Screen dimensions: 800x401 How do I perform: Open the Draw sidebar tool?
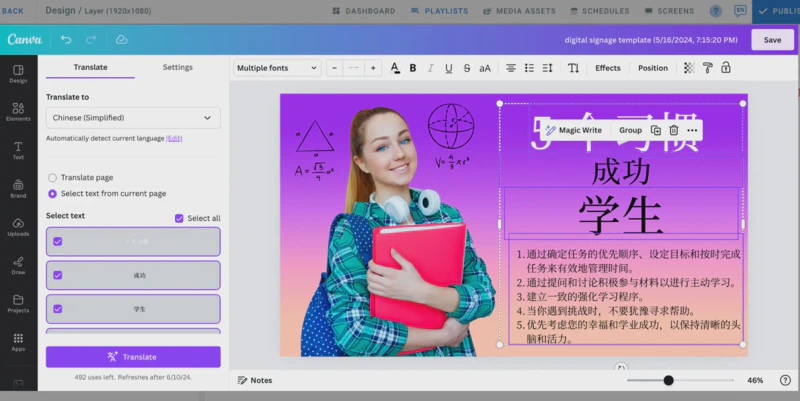(18, 265)
